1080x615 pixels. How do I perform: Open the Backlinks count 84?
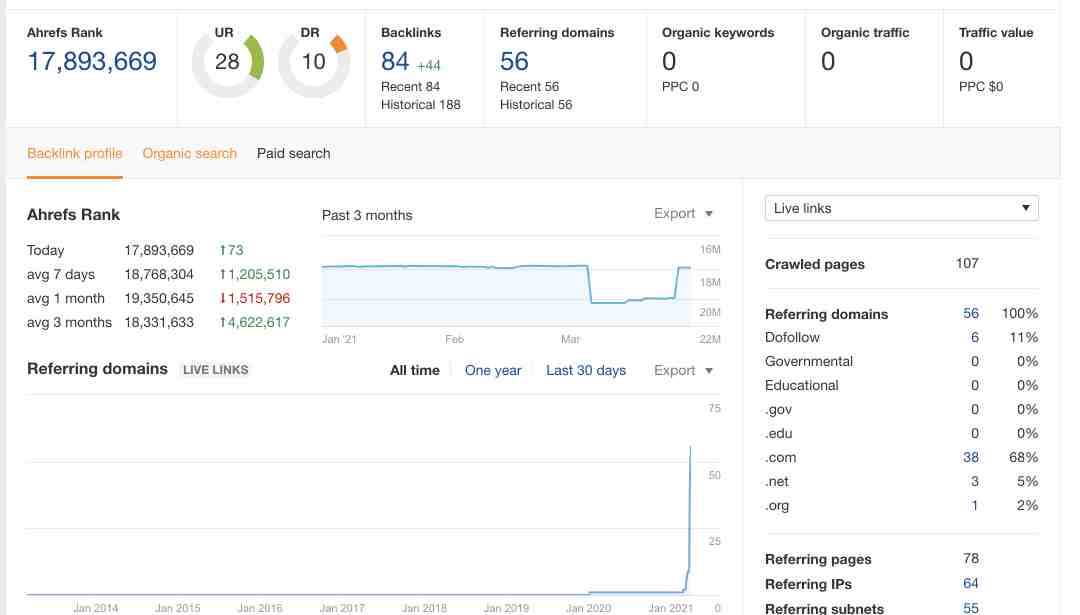pyautogui.click(x=395, y=61)
